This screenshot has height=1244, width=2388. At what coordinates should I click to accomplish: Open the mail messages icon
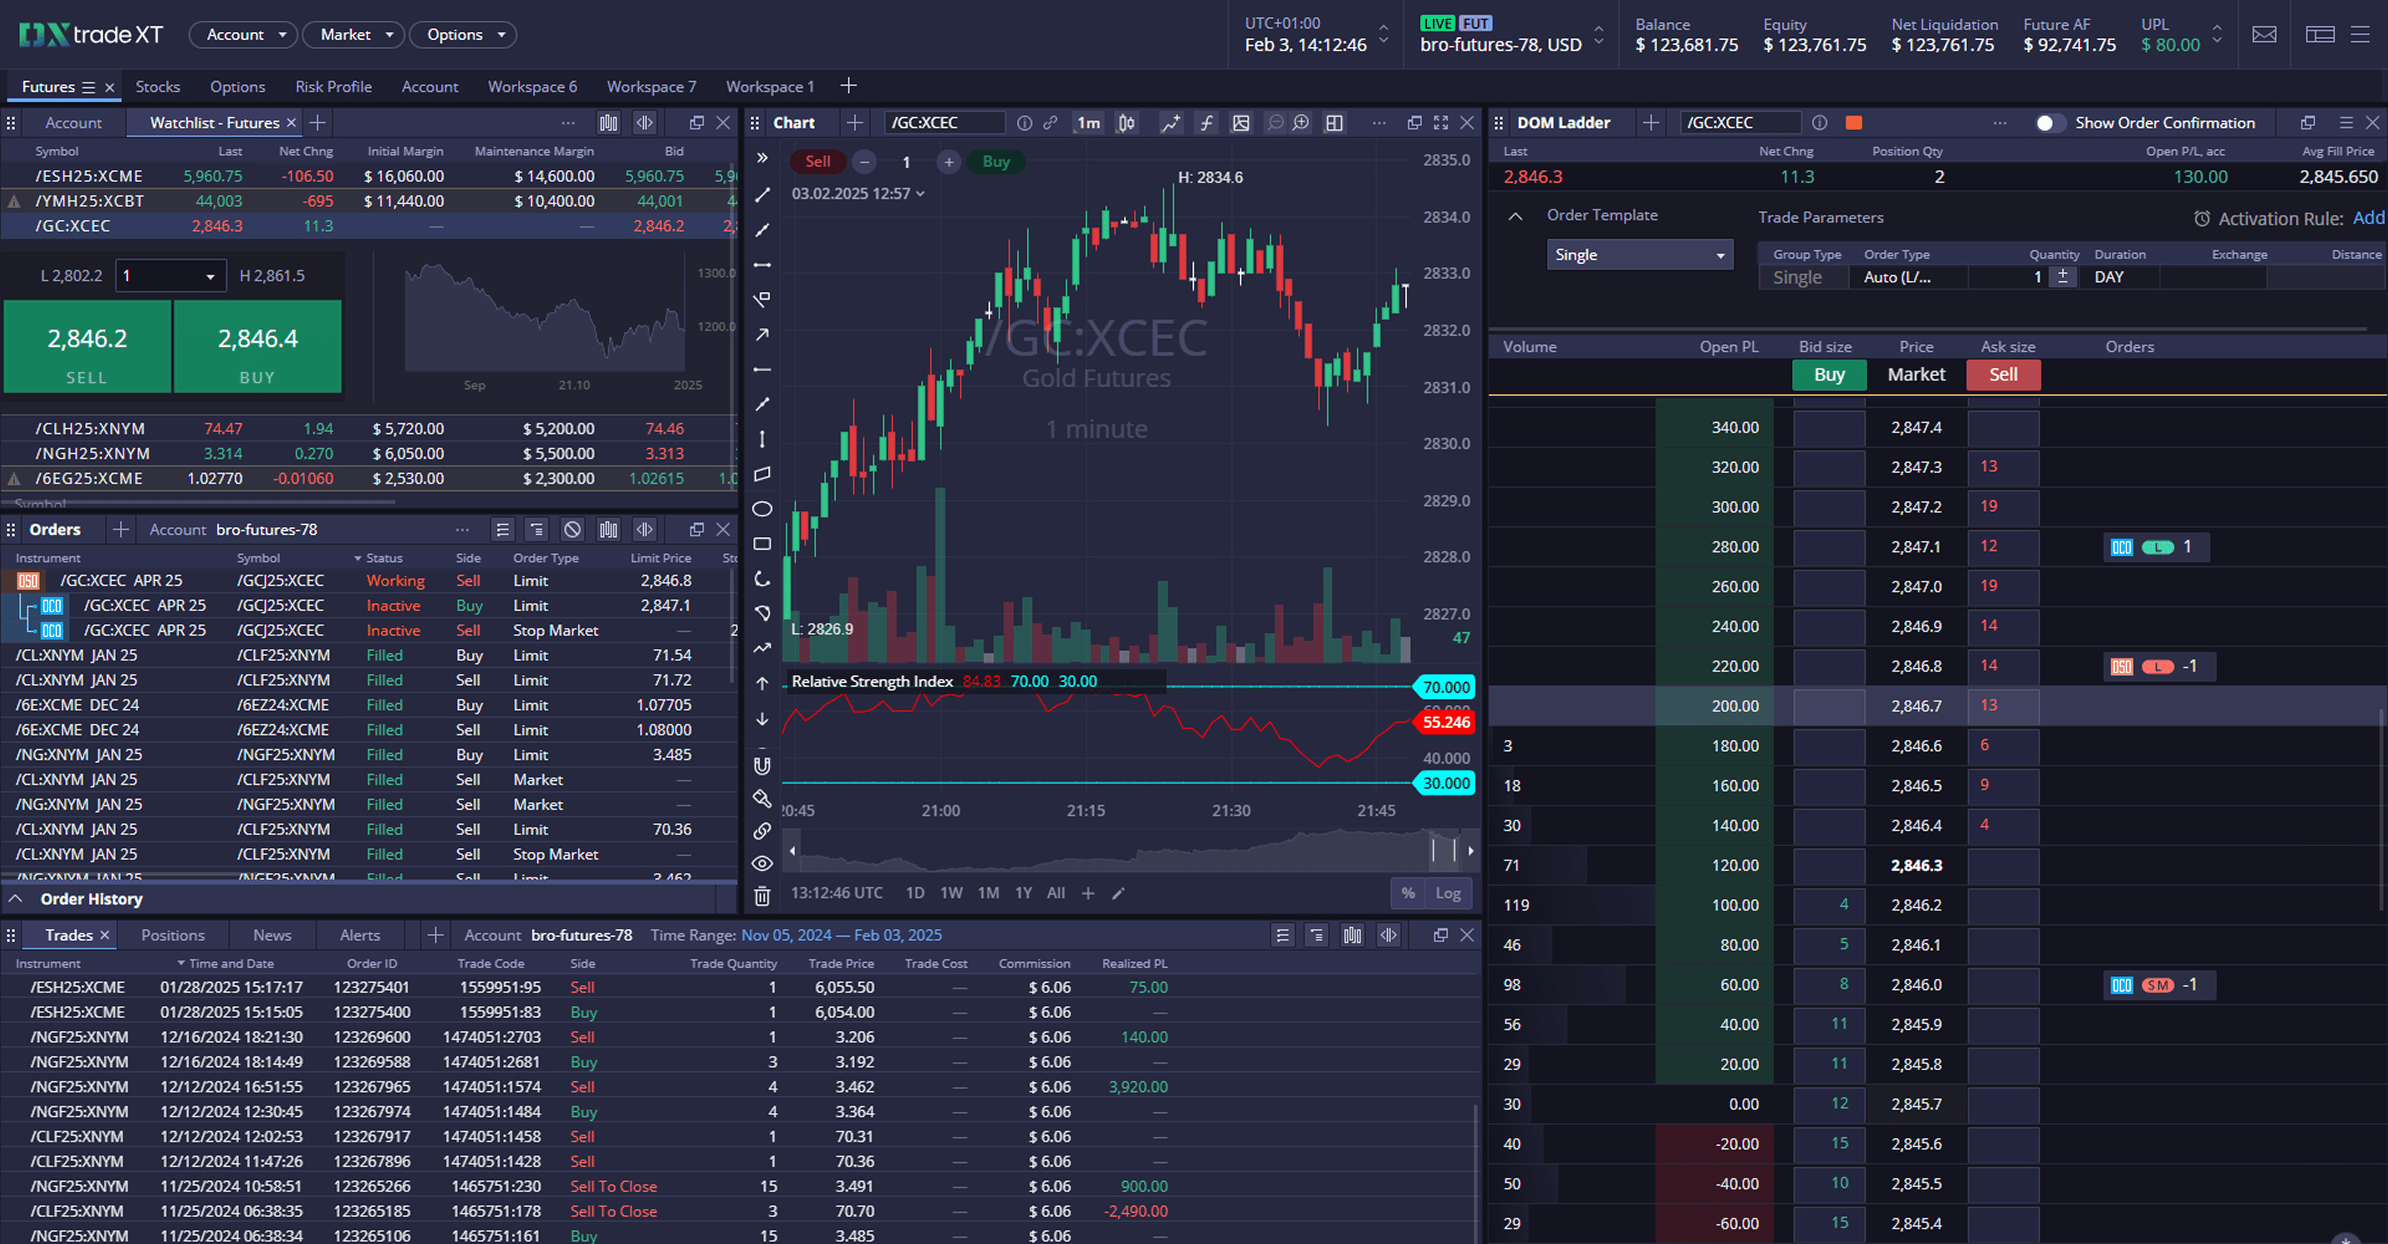[2264, 35]
